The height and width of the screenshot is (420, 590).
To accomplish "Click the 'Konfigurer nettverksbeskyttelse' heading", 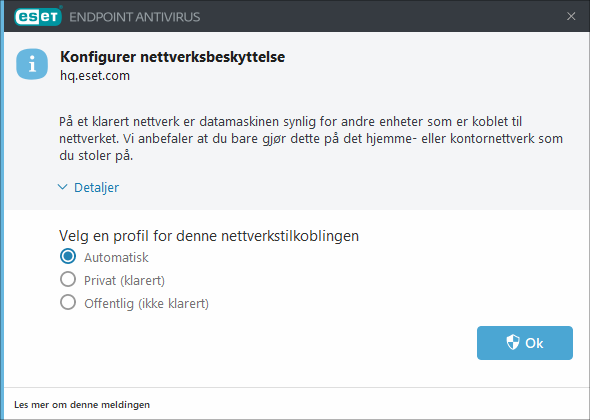I will coord(172,57).
